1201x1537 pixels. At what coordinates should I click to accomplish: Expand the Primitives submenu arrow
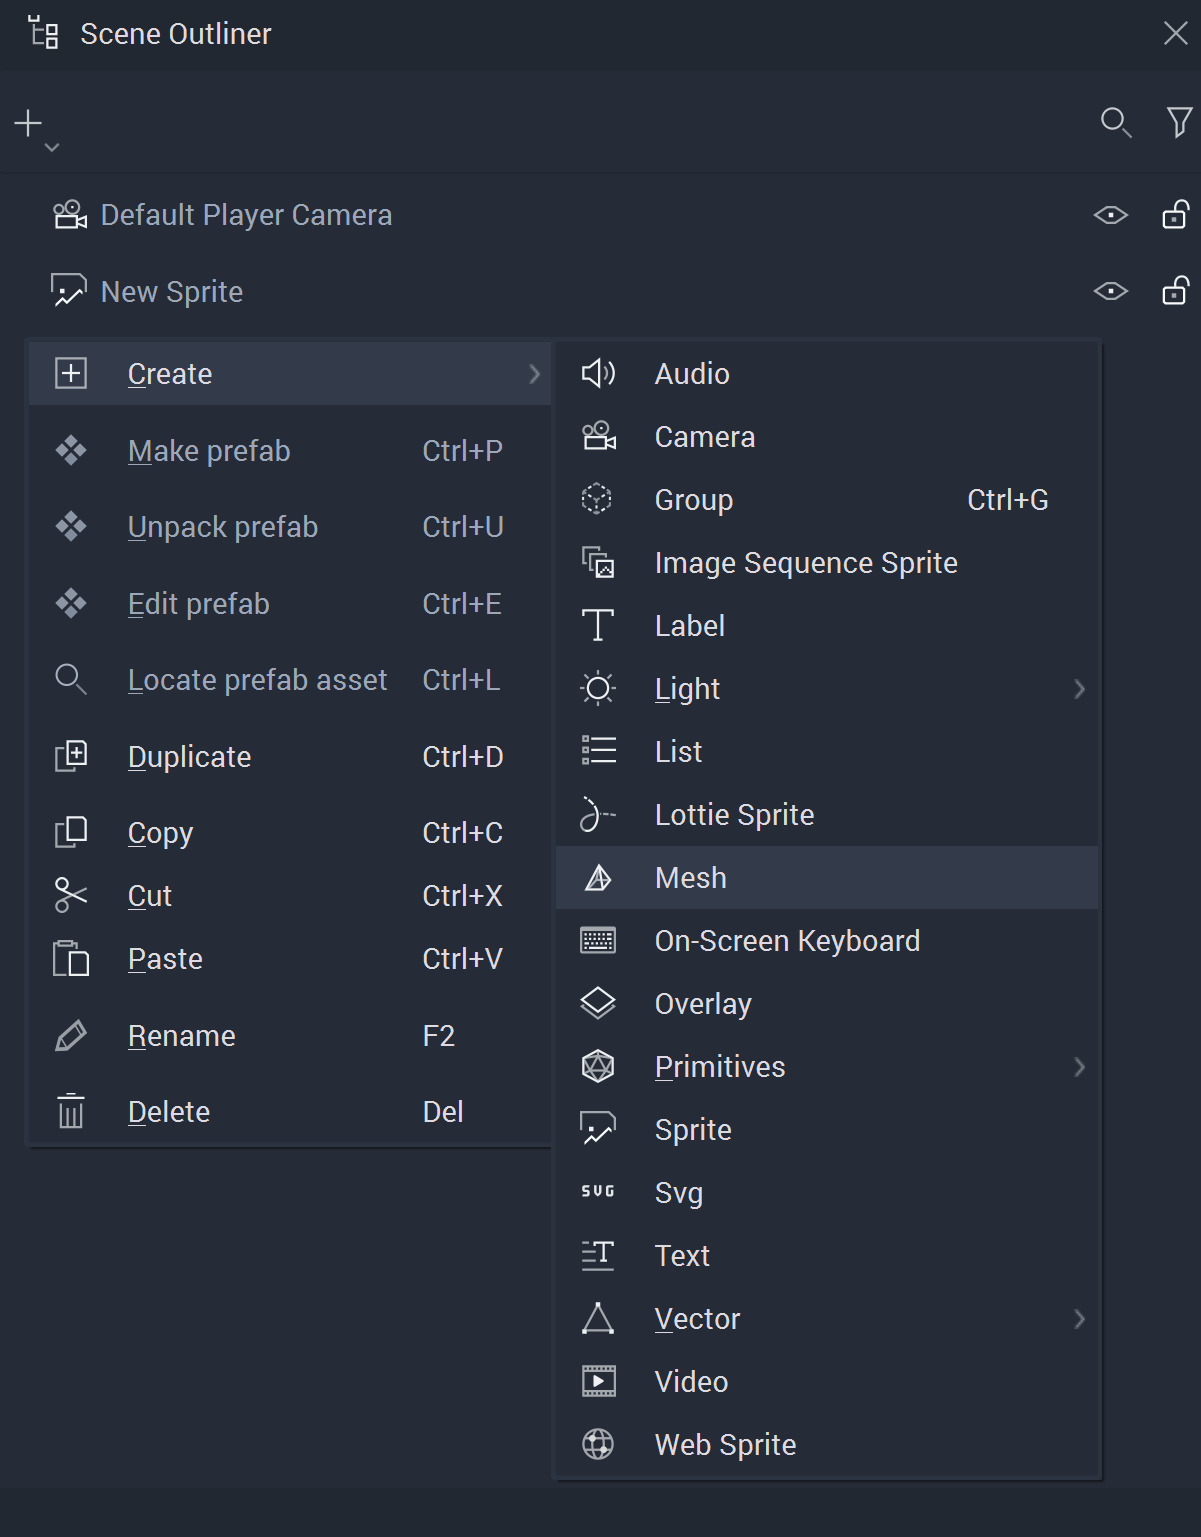(x=1079, y=1067)
